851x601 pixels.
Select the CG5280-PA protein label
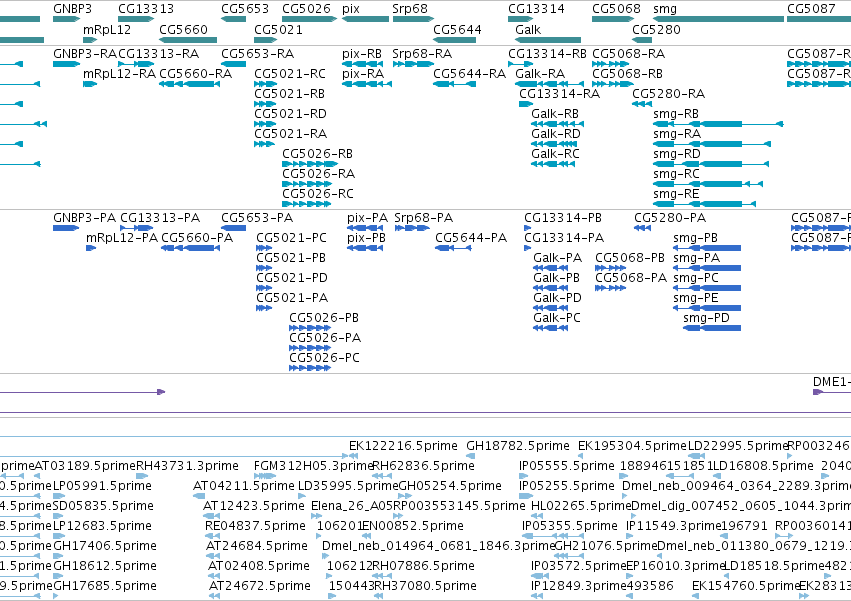[670, 218]
